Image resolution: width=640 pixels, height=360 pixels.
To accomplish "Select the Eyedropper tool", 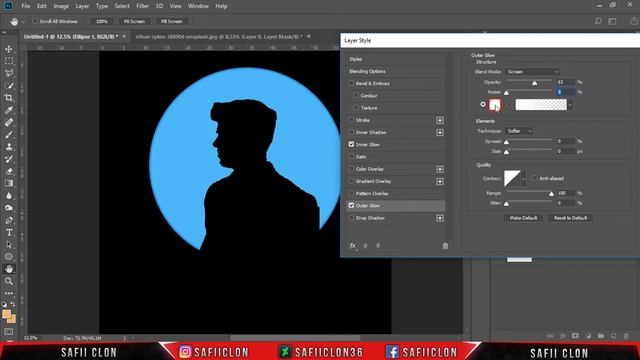I will click(9, 110).
